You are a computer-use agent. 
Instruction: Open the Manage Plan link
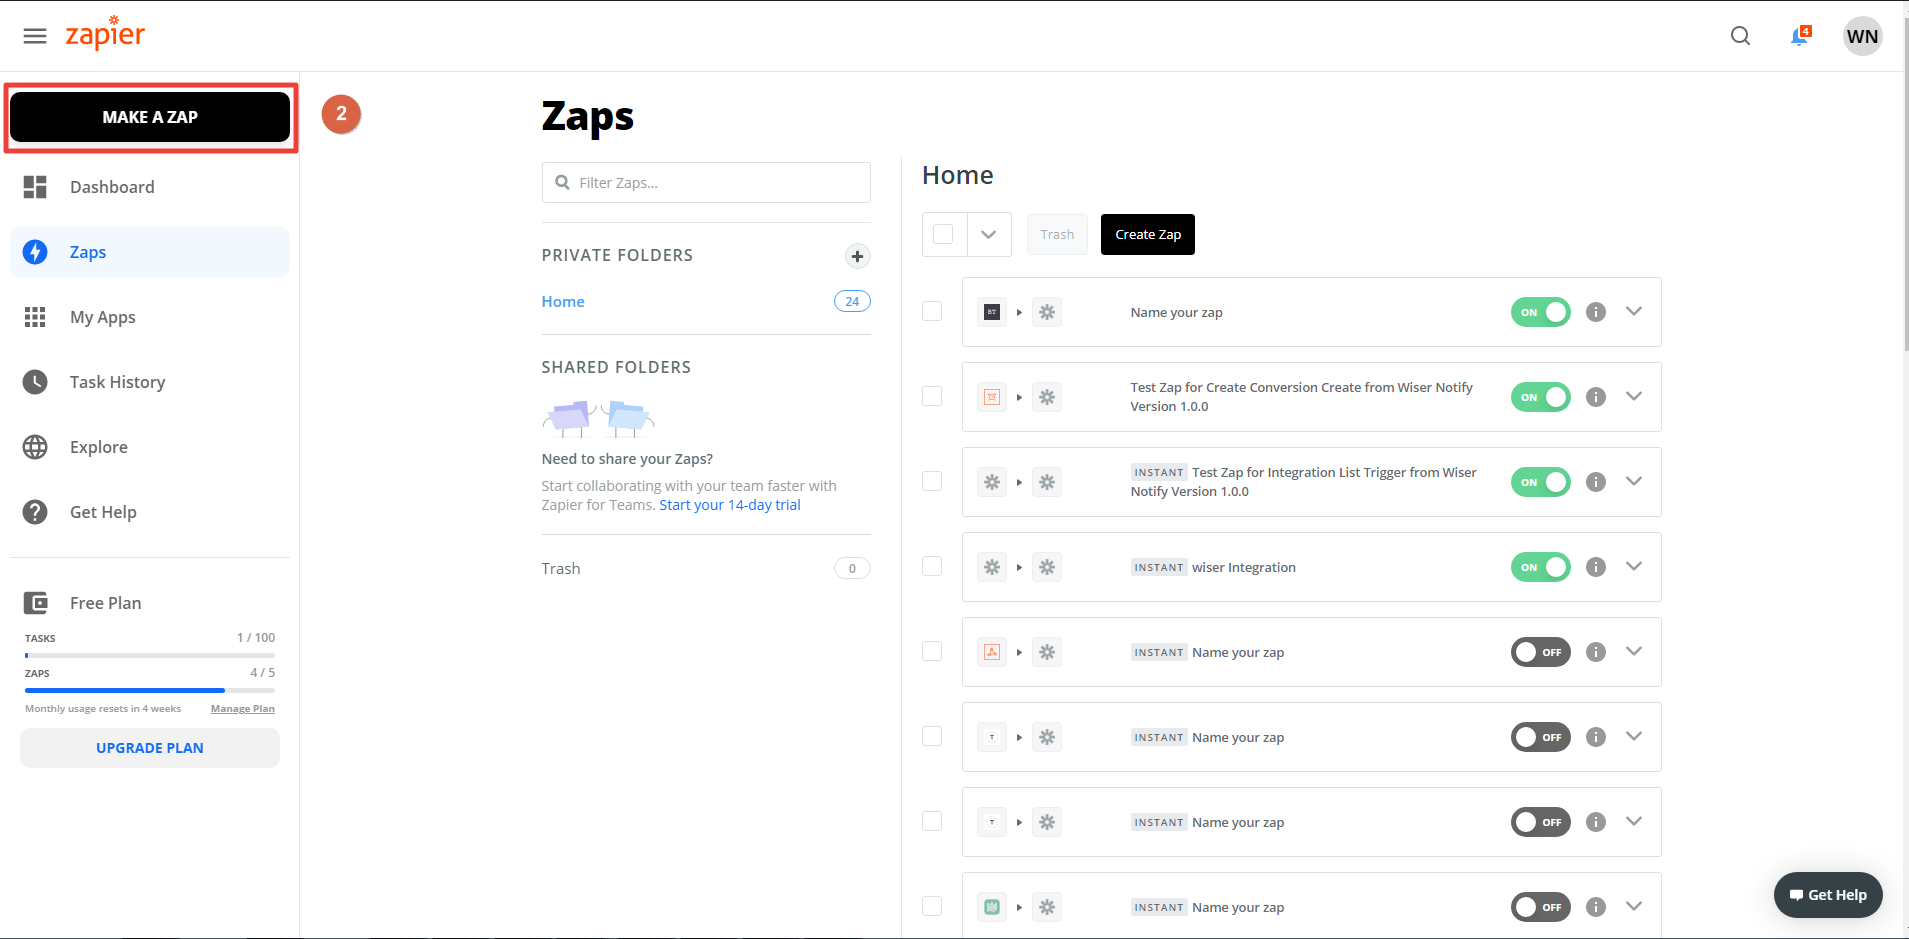tap(243, 709)
